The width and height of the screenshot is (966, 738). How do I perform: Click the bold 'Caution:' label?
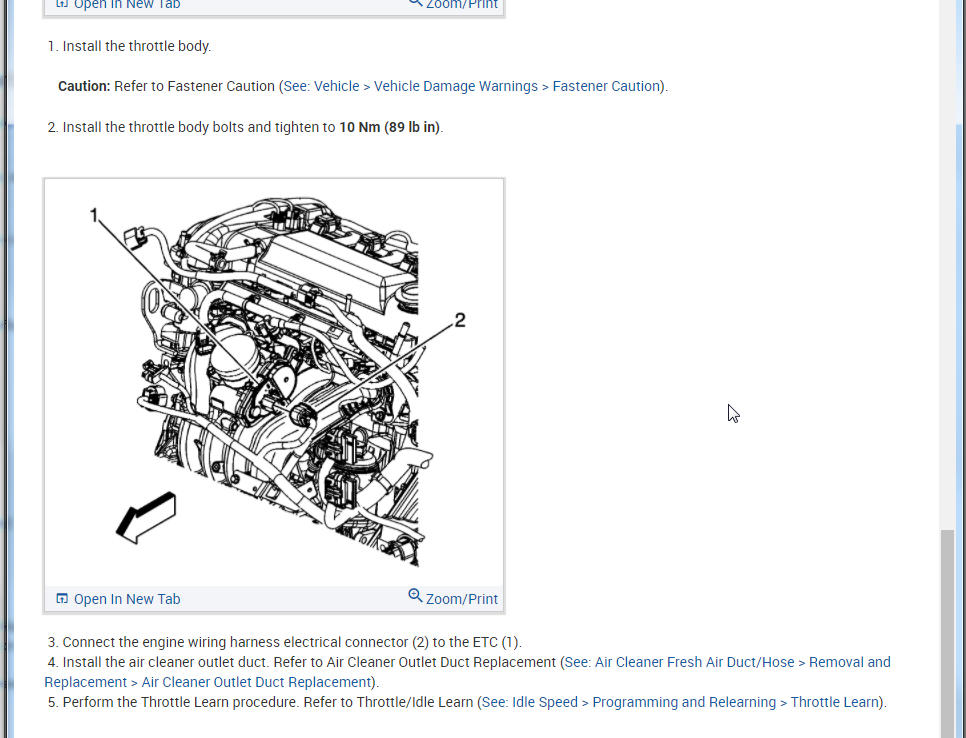coord(84,86)
